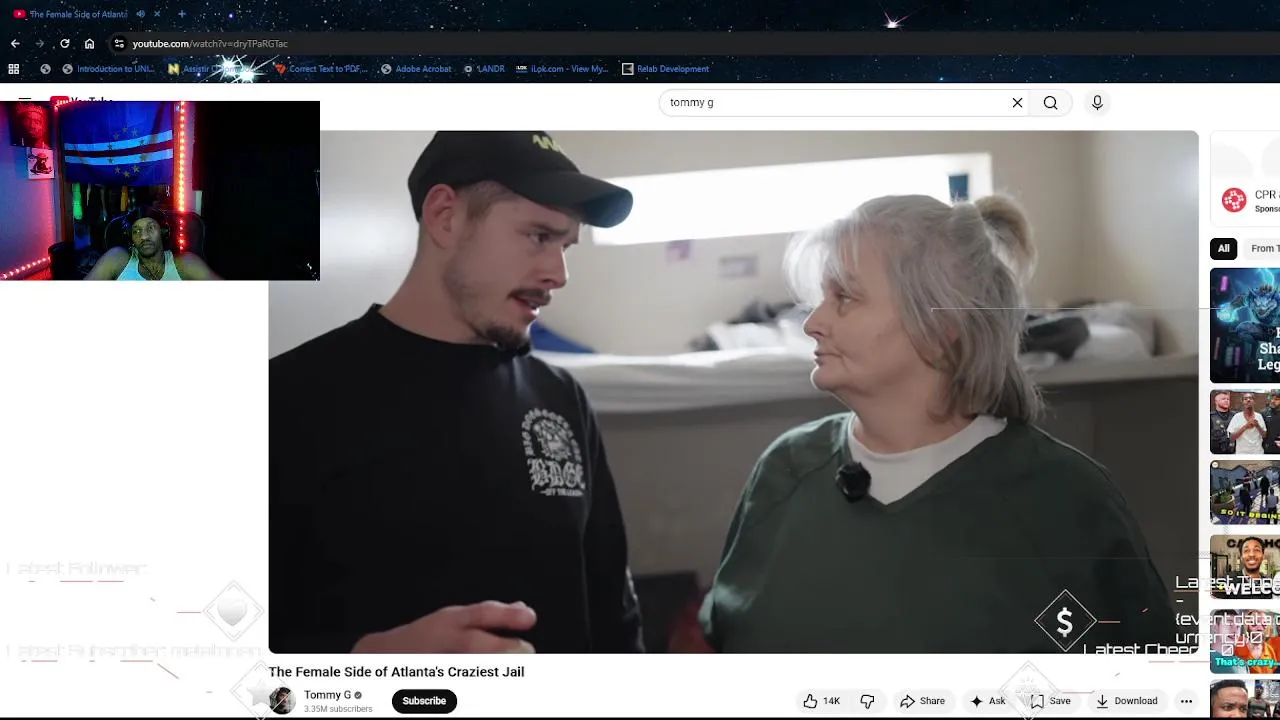Open the 'WELCOME' video thumbnail
Image resolution: width=1280 pixels, height=720 pixels.
tap(1245, 567)
